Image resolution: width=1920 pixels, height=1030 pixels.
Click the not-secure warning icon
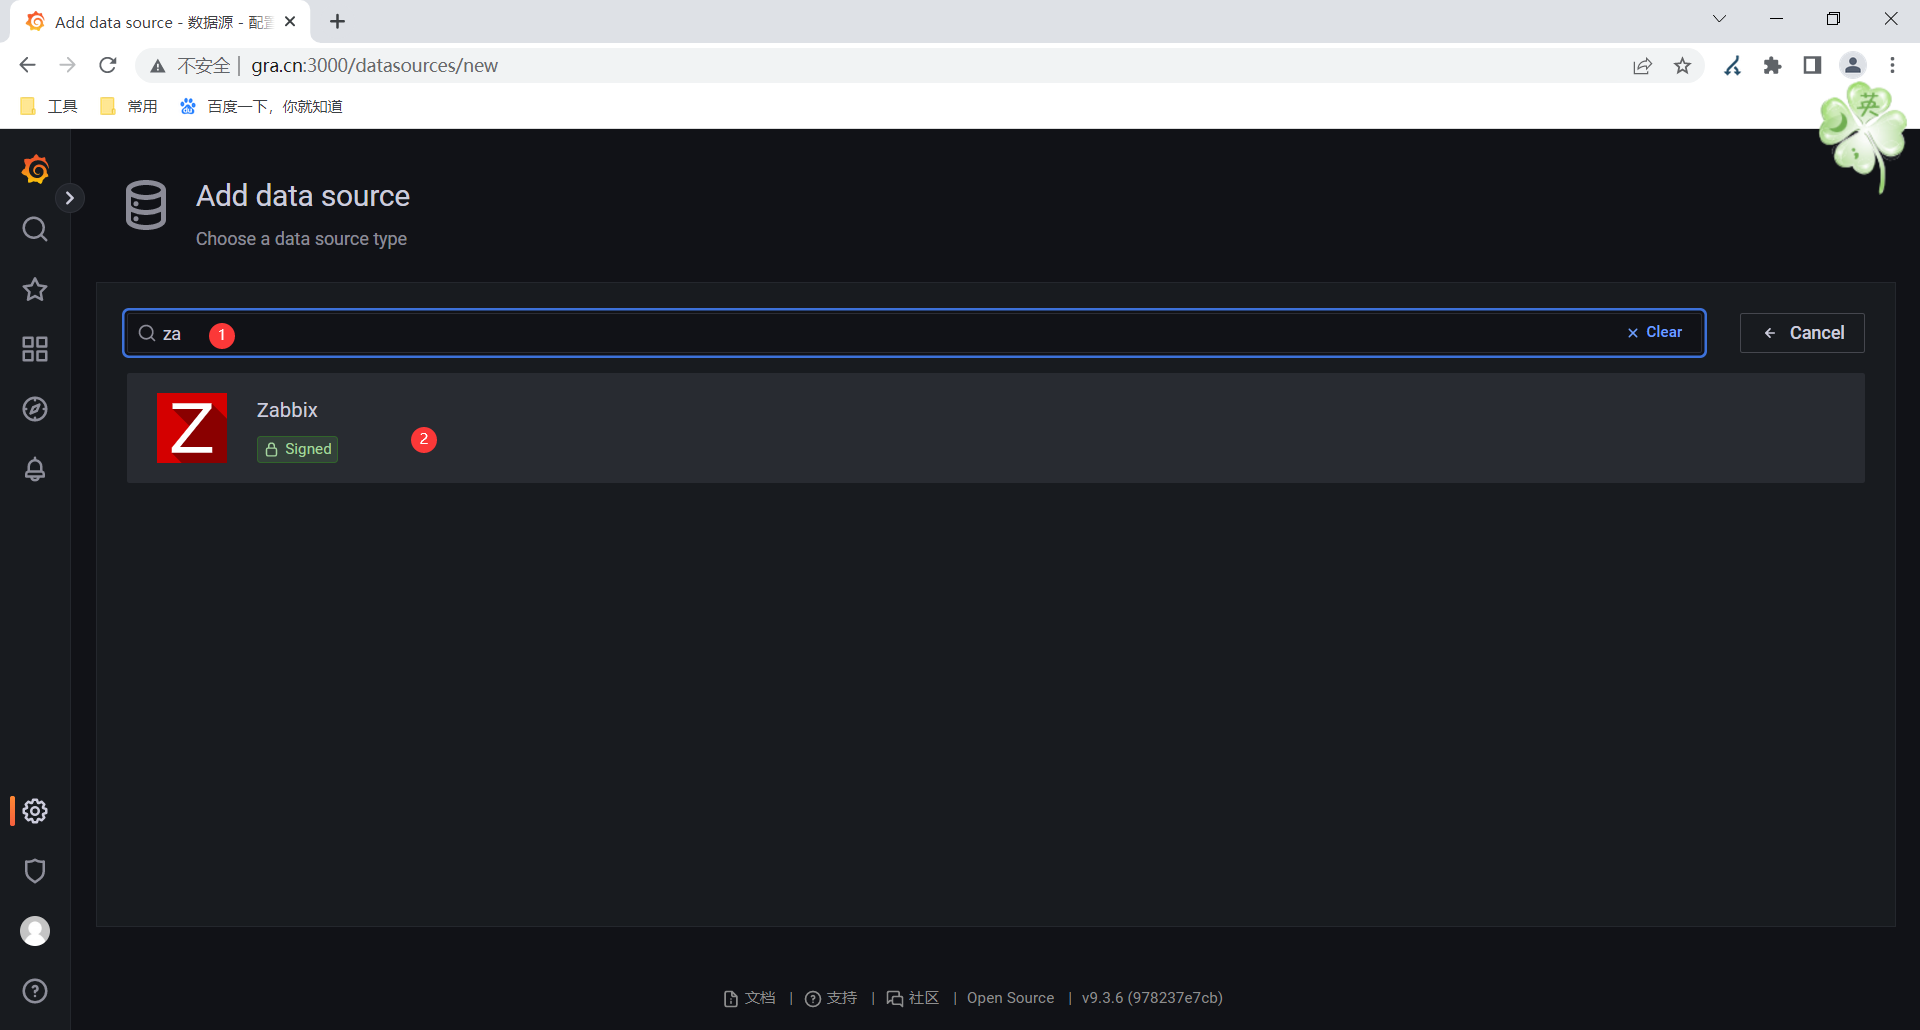[x=158, y=66]
